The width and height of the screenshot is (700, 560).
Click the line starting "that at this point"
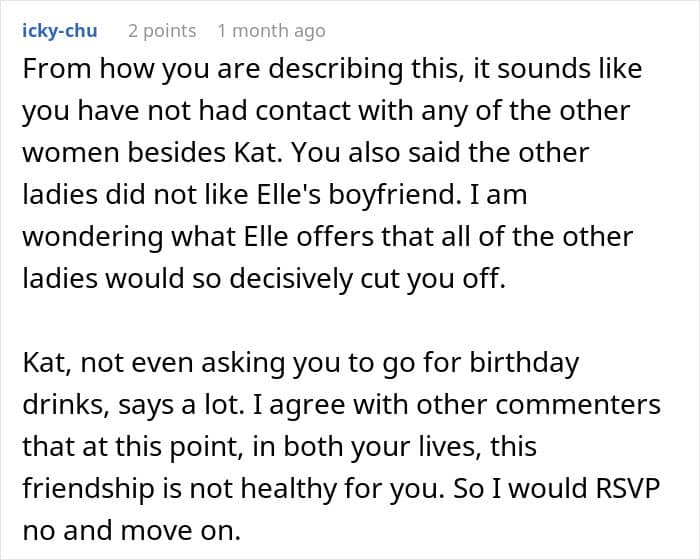click(279, 447)
